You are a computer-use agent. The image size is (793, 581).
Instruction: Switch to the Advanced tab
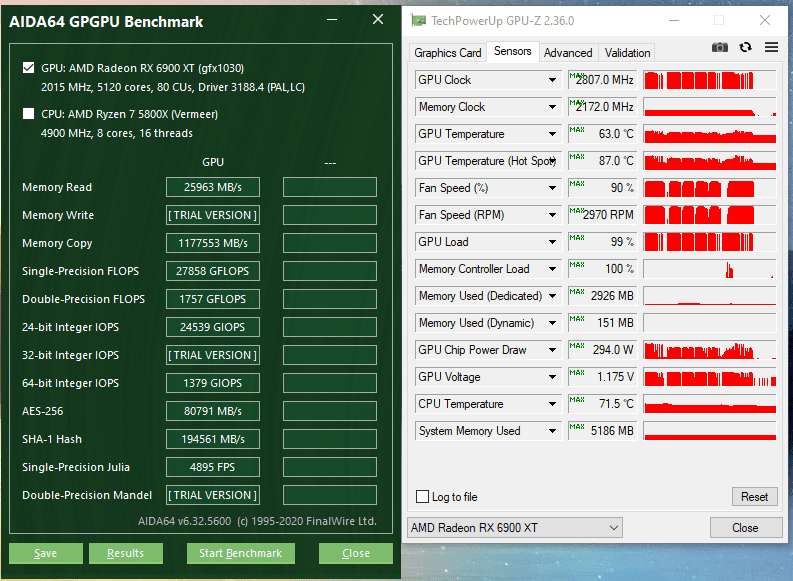tap(568, 53)
